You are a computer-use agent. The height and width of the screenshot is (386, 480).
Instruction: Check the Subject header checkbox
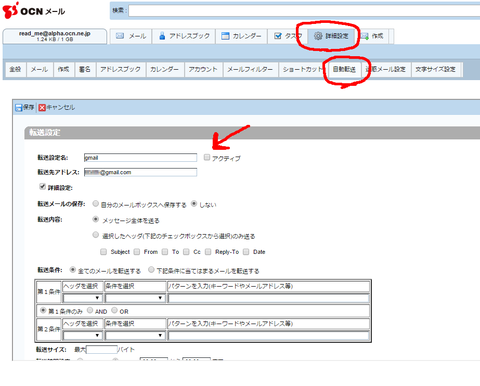pos(104,252)
